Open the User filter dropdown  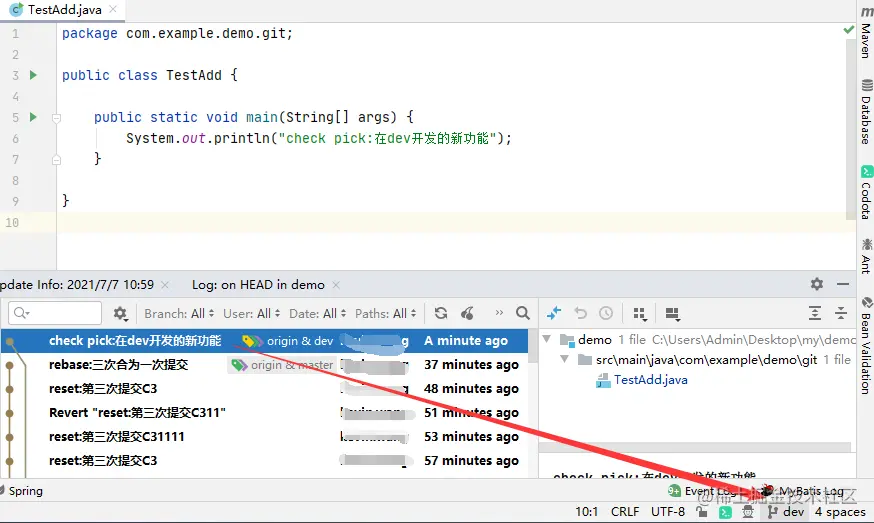coord(251,313)
